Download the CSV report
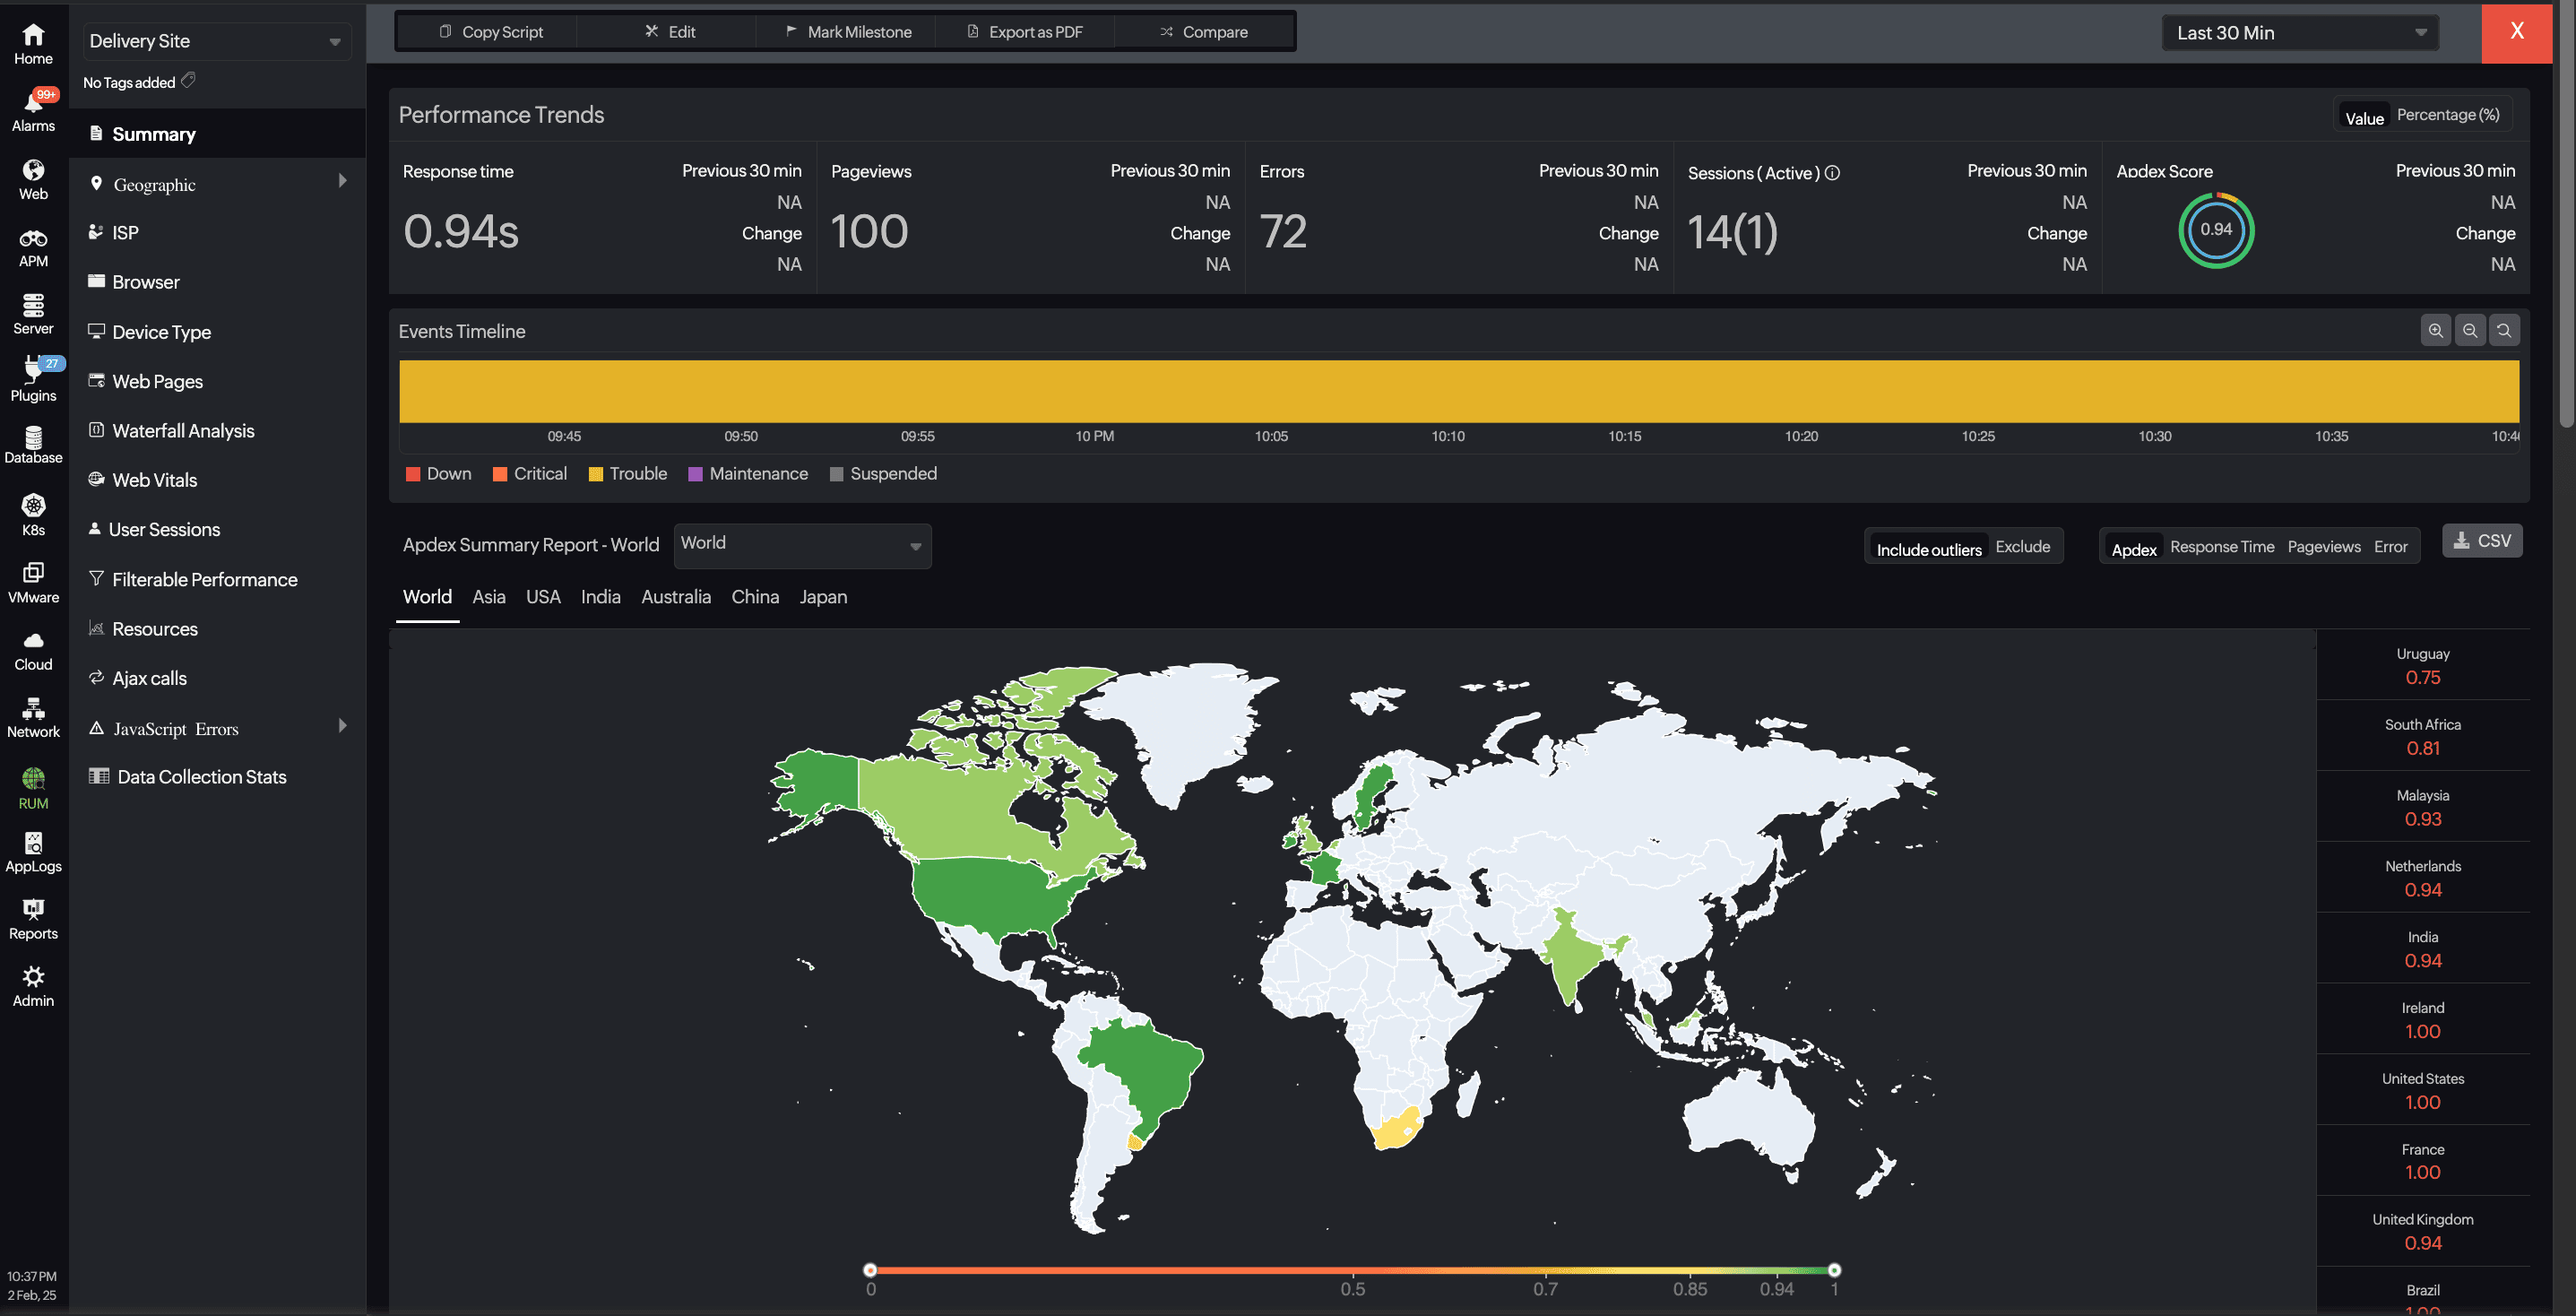The width and height of the screenshot is (2576, 1316). click(2481, 541)
